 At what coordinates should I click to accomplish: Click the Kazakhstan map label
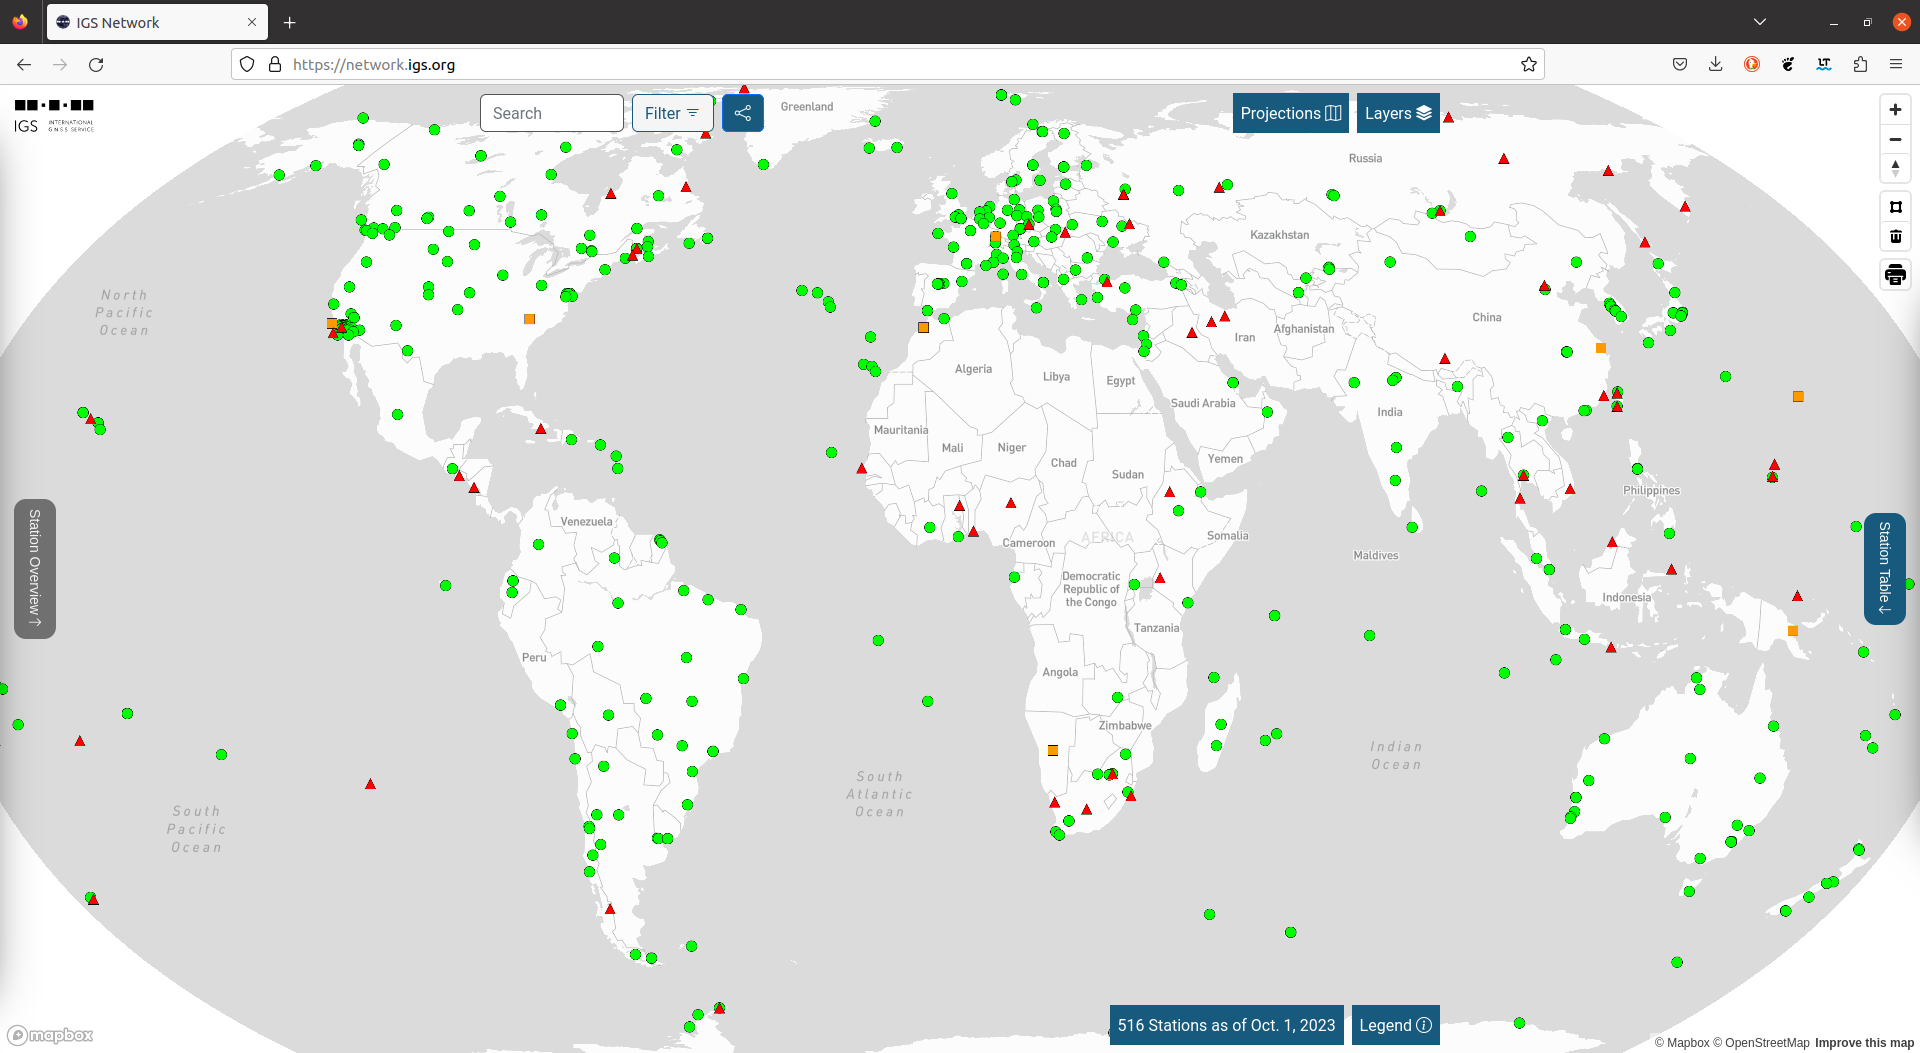[1279, 235]
